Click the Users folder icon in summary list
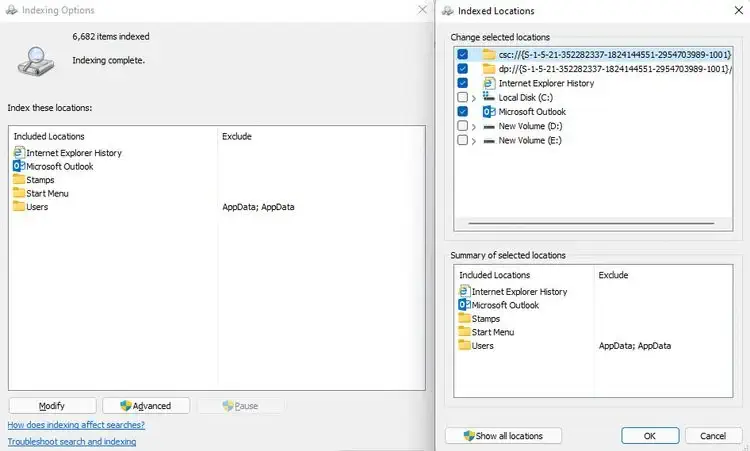 (x=464, y=345)
